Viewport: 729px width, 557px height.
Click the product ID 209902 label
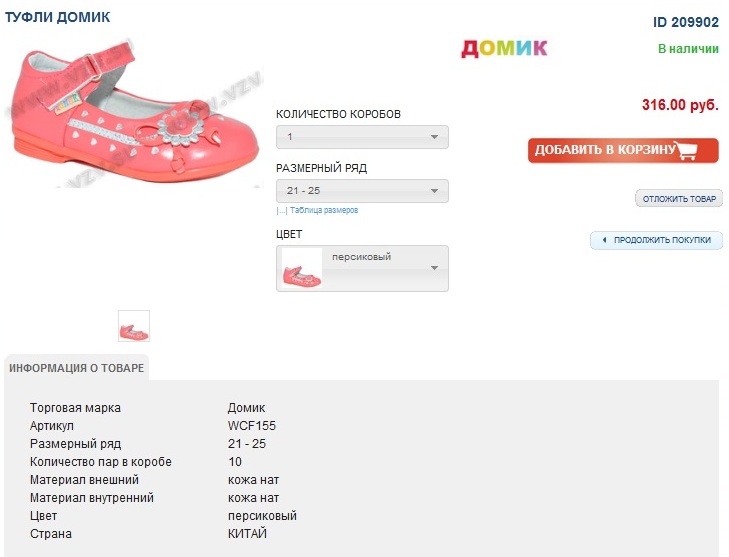pyautogui.click(x=686, y=22)
